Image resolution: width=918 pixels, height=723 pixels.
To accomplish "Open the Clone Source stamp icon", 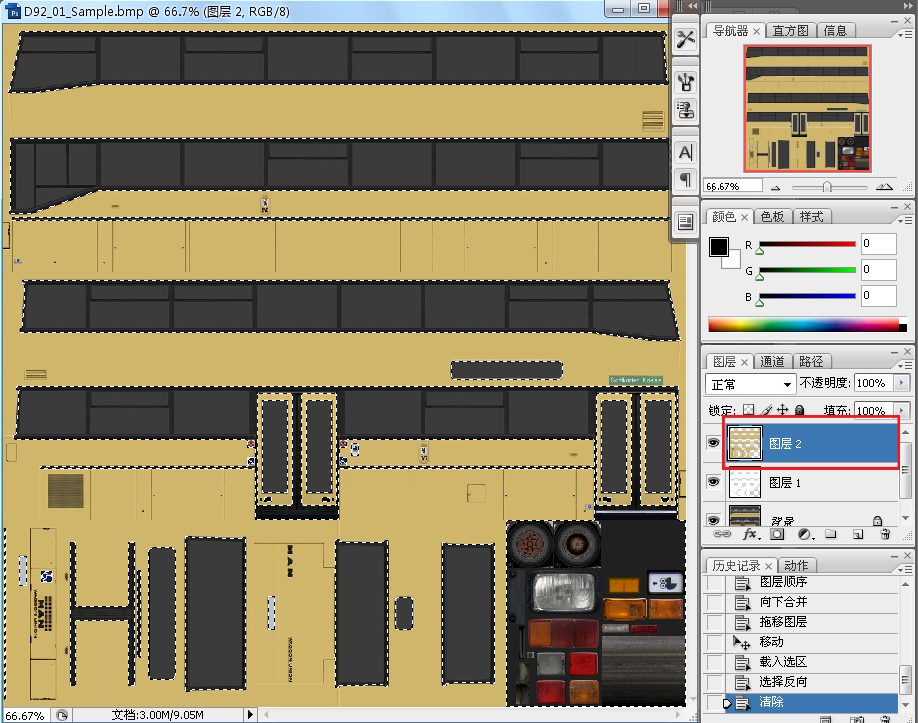I will pos(686,108).
